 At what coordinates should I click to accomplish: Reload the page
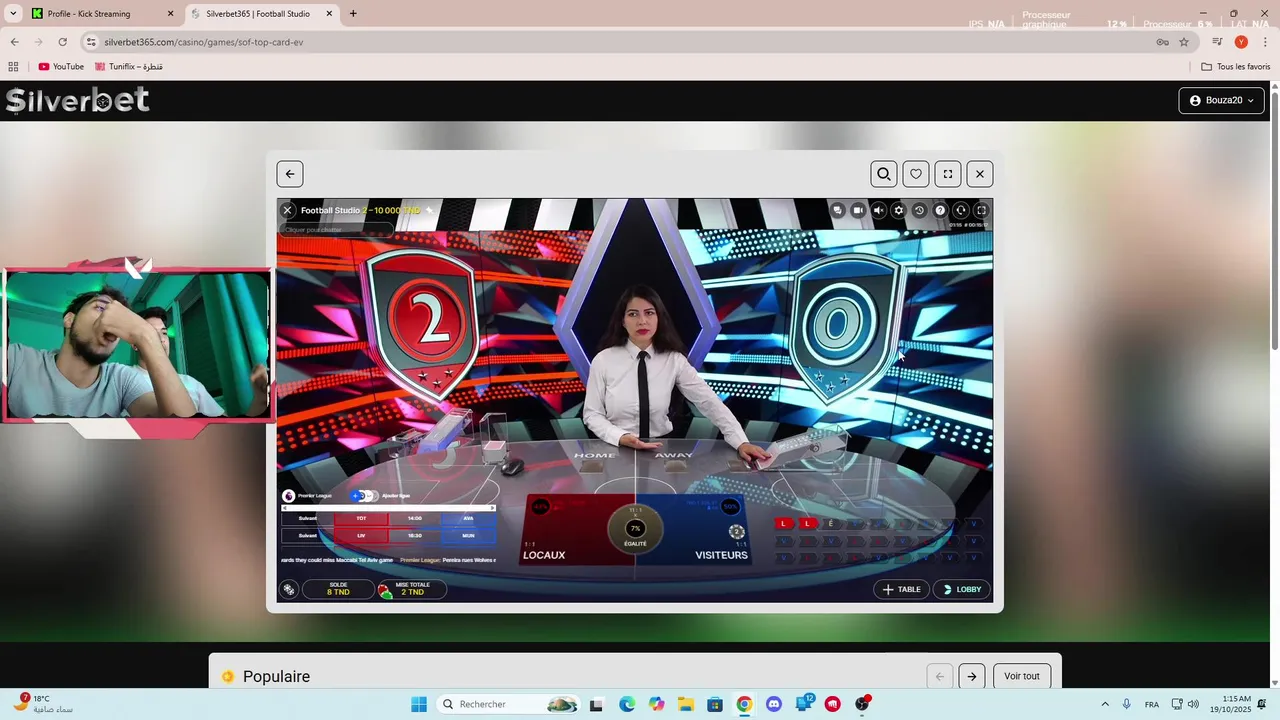[62, 42]
